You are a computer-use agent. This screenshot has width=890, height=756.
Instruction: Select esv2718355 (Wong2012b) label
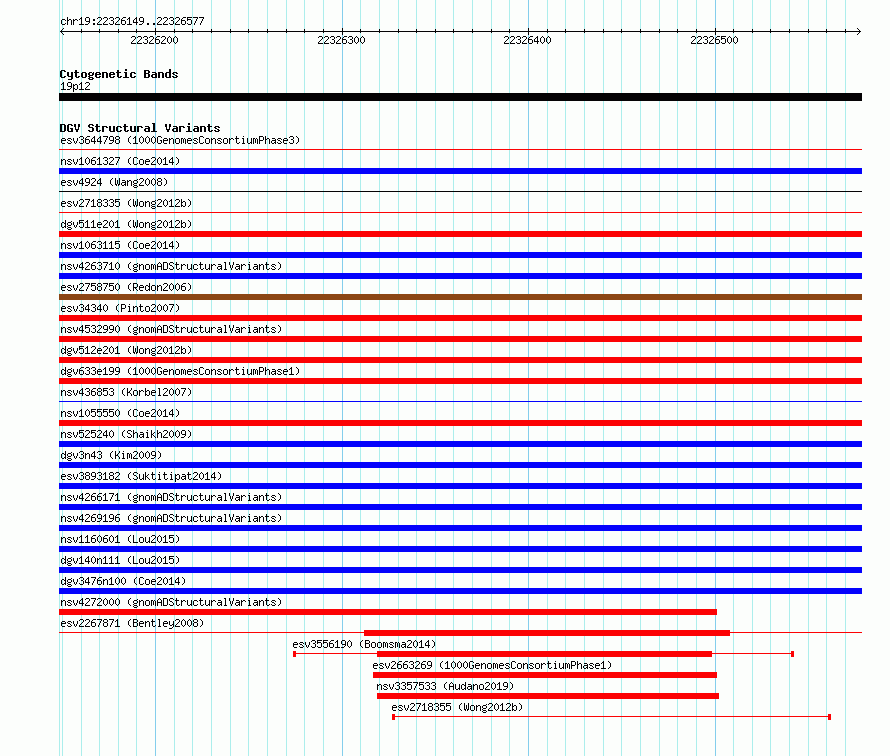(x=457, y=707)
